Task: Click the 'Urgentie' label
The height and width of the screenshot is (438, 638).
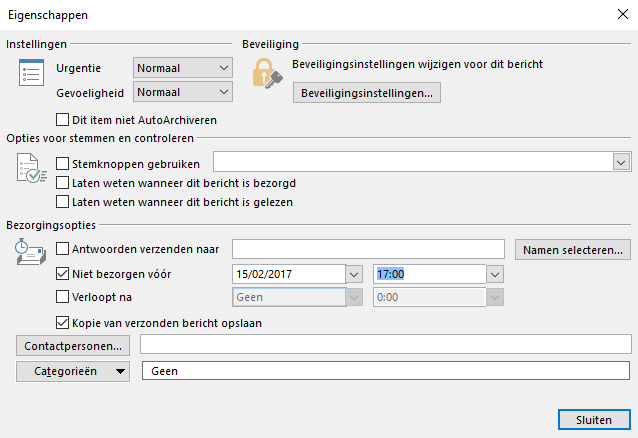Action: [79, 68]
